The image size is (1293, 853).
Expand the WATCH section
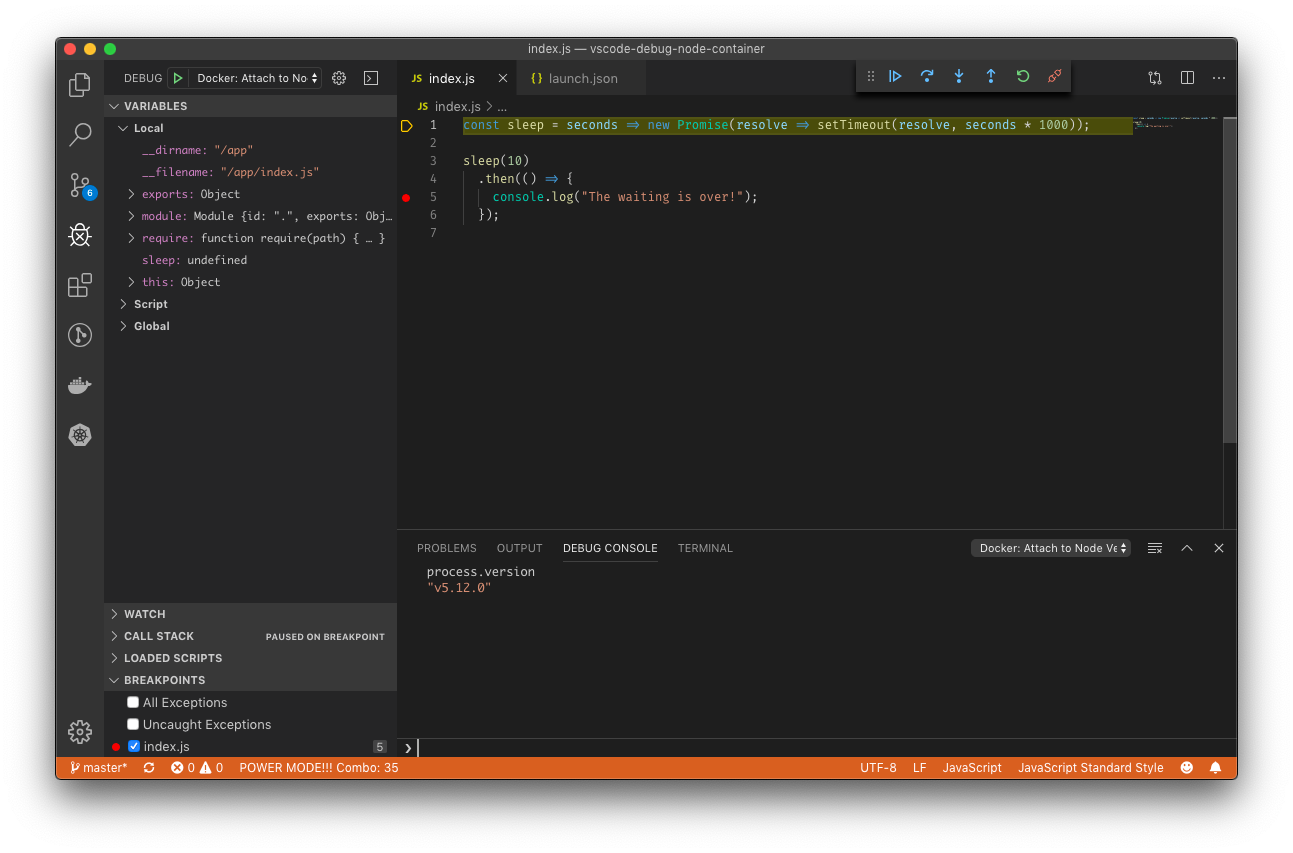point(250,614)
